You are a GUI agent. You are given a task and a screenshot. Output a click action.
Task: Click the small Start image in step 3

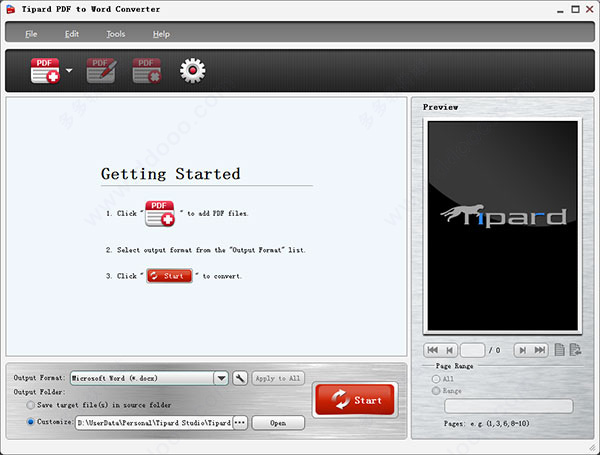[x=169, y=276]
